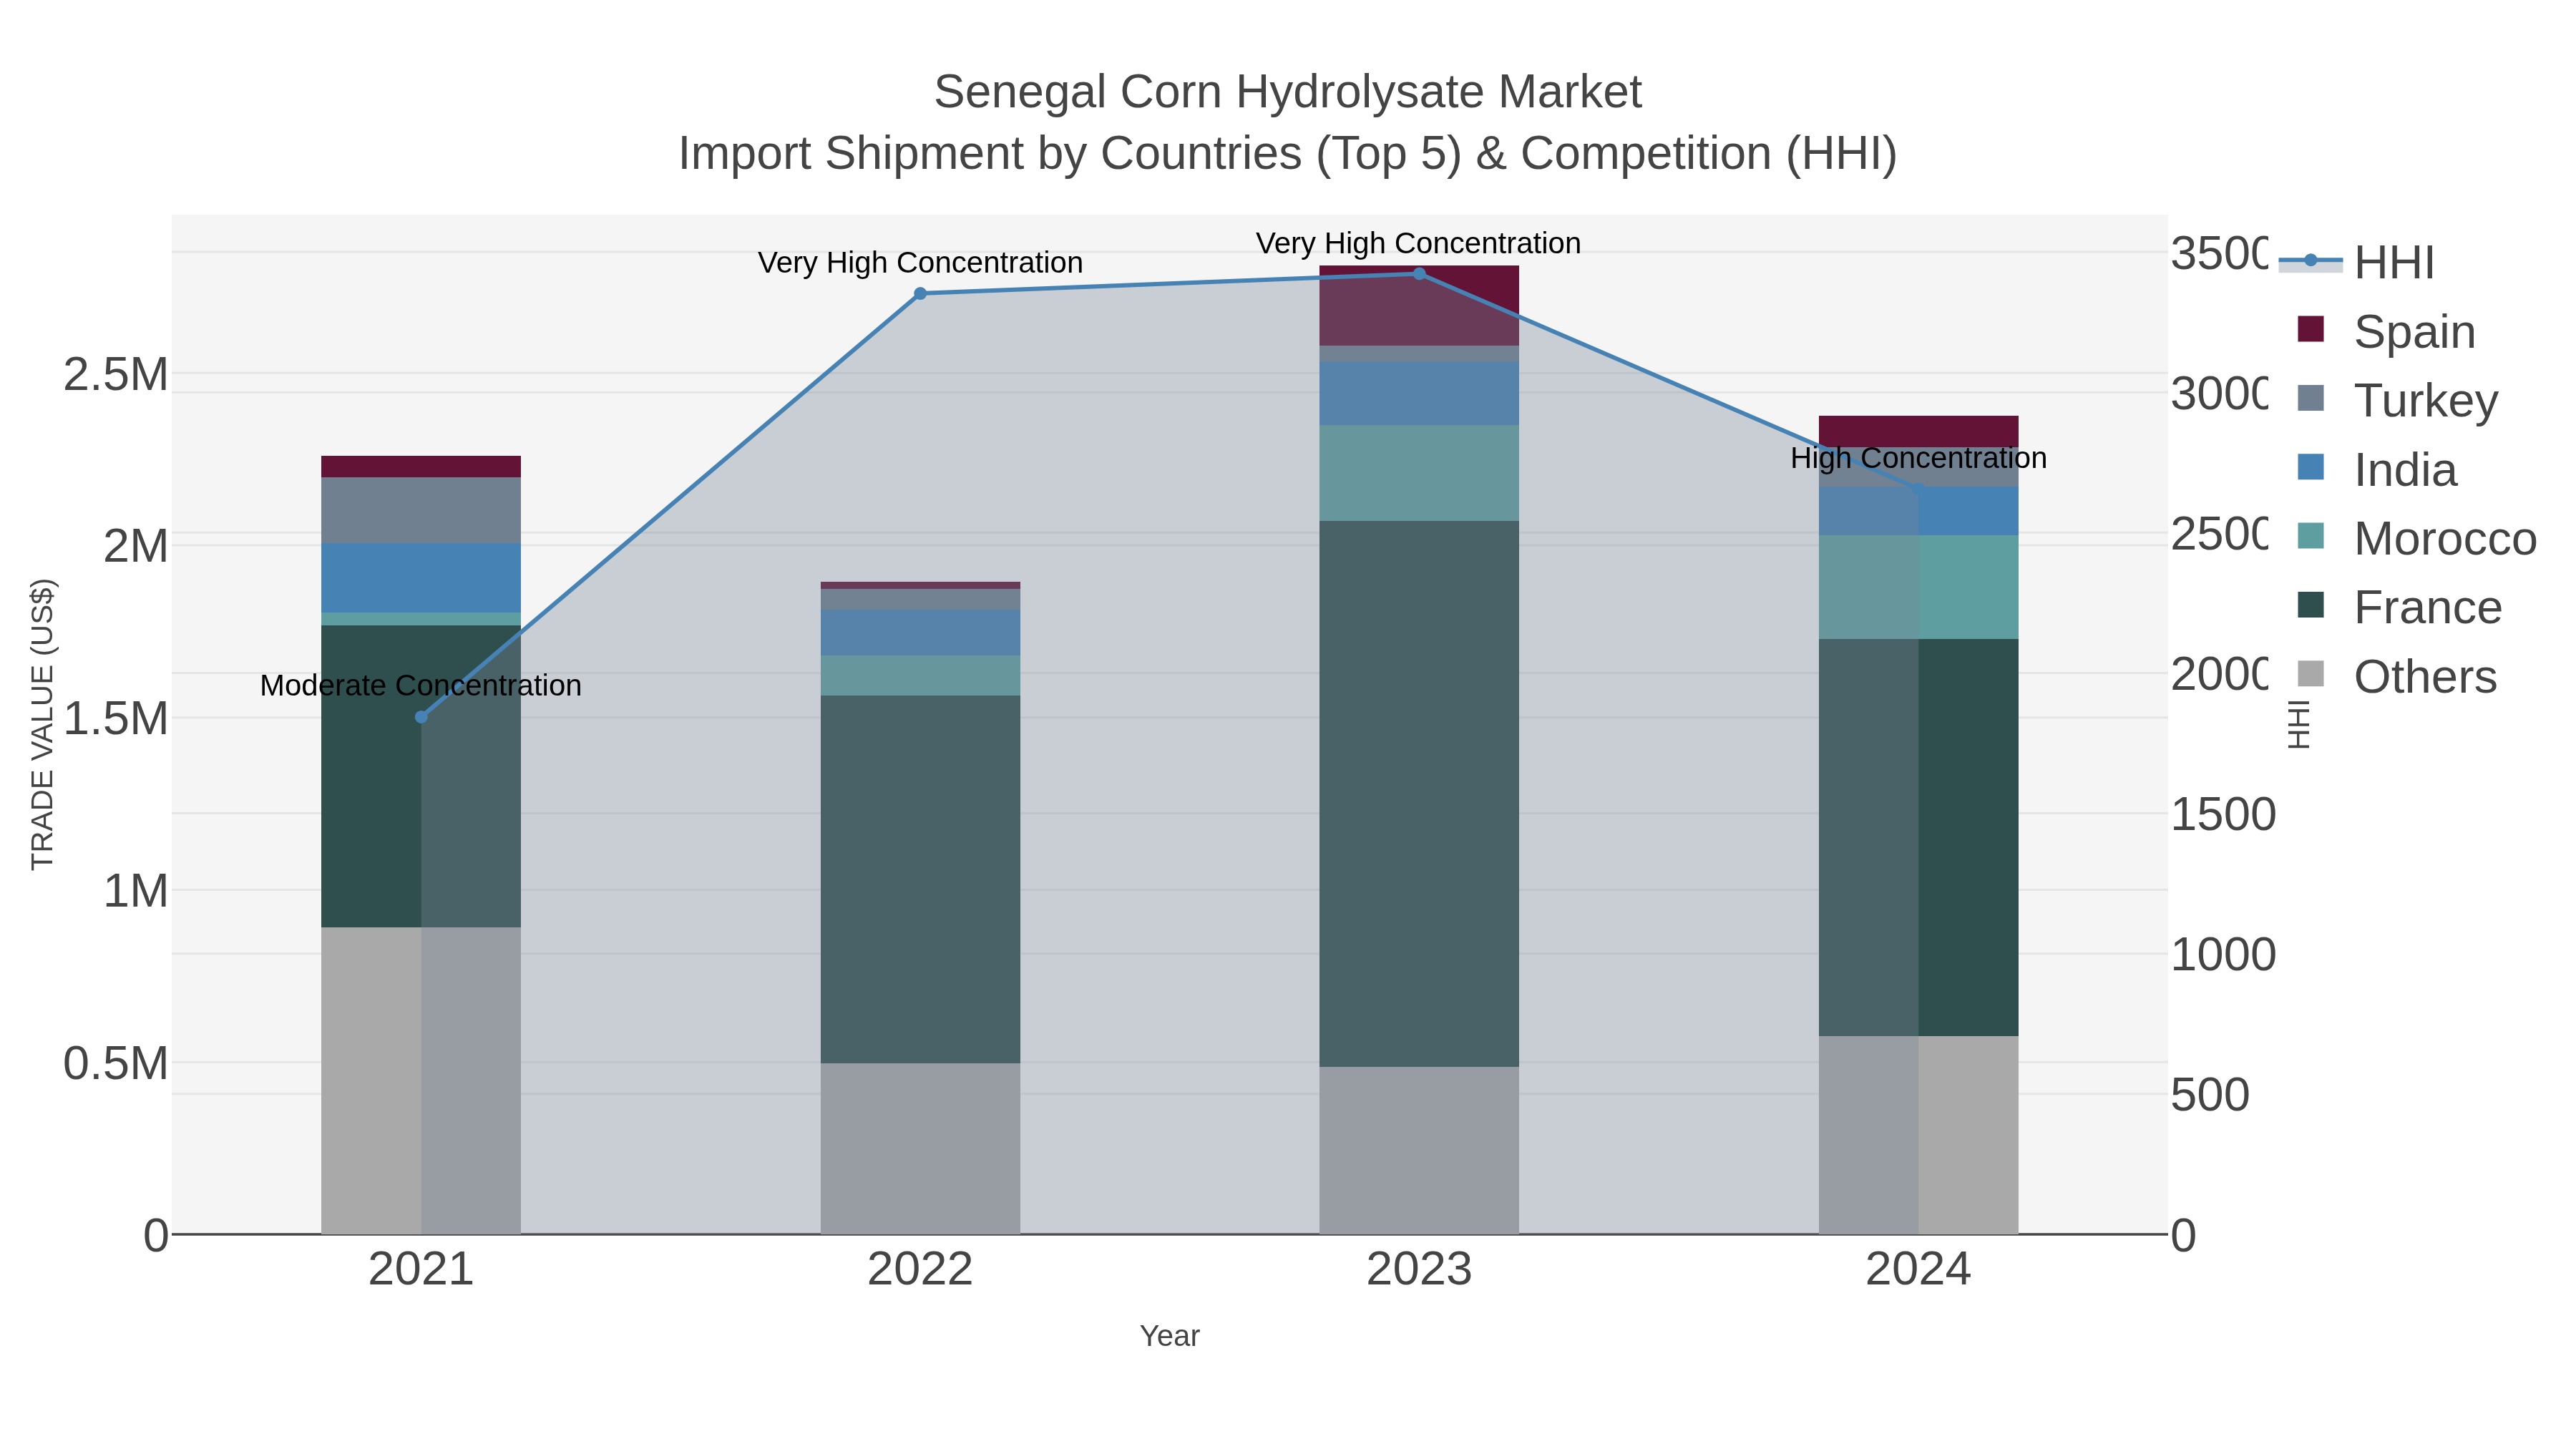Select the India segment of 2021 bar
The width and height of the screenshot is (2576, 1449).
pos(421,578)
